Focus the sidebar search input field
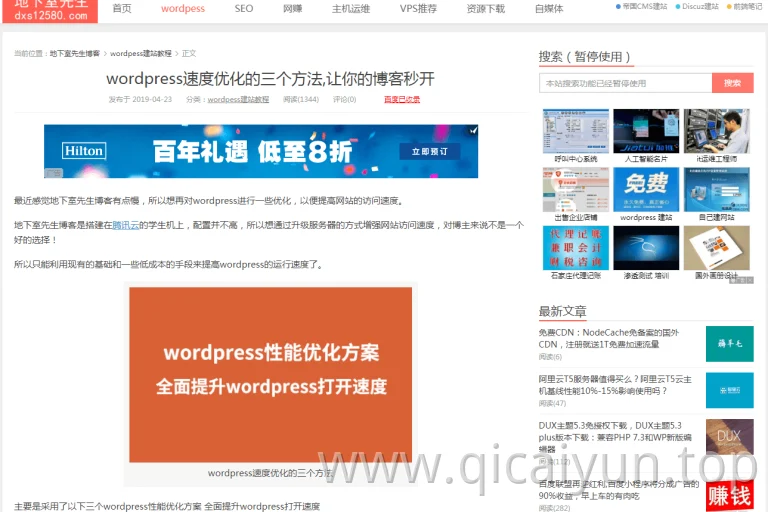Image resolution: width=768 pixels, height=512 pixels. point(625,83)
